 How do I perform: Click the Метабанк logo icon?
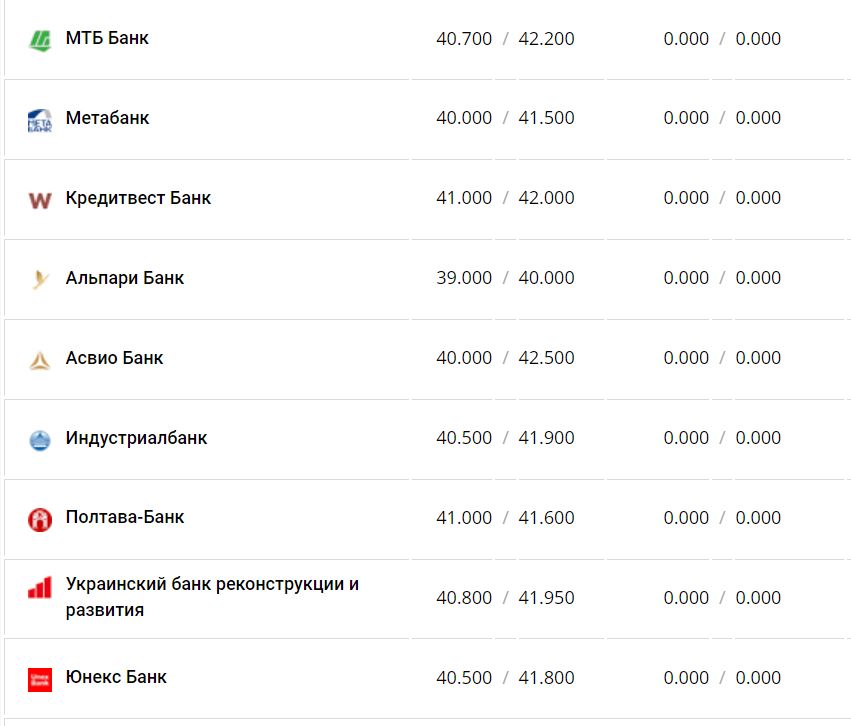click(39, 120)
